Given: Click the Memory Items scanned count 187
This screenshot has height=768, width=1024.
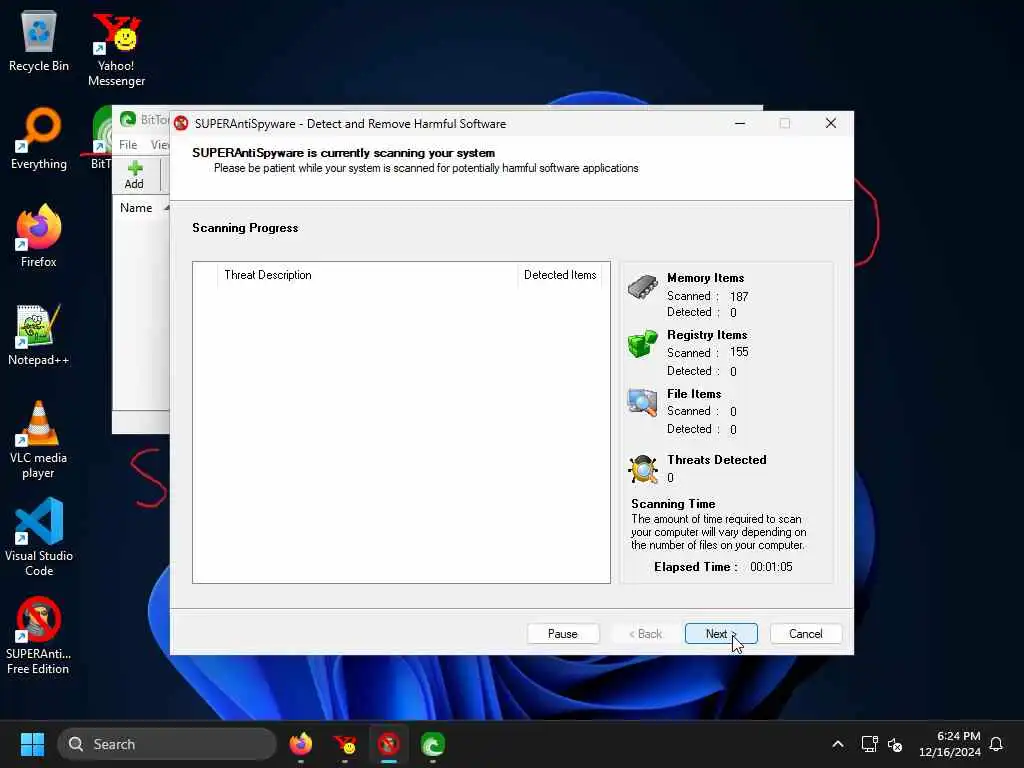Looking at the screenshot, I should 739,296.
